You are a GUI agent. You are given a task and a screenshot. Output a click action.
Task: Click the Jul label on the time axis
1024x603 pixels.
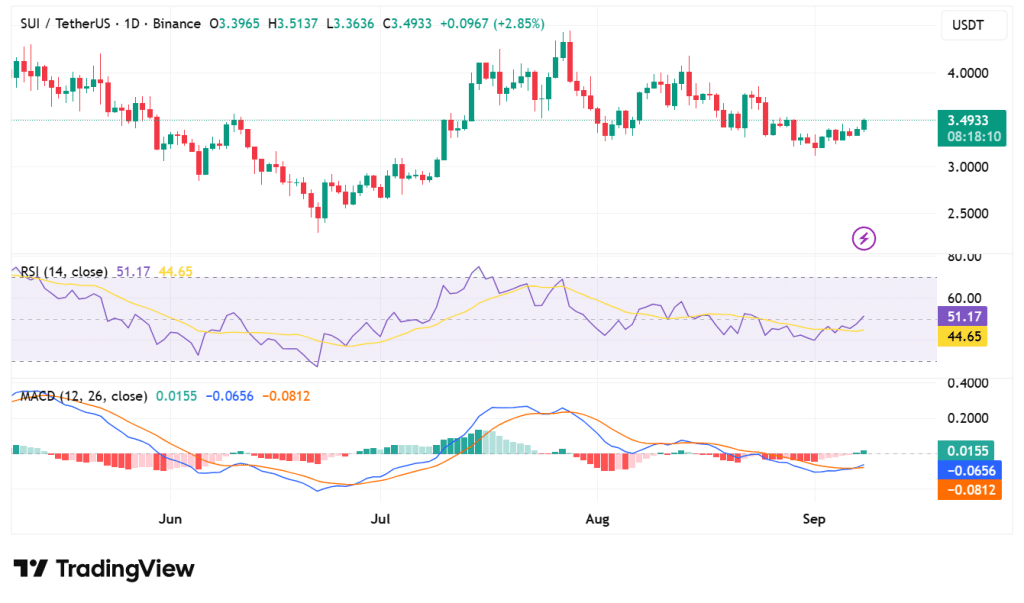[379, 519]
